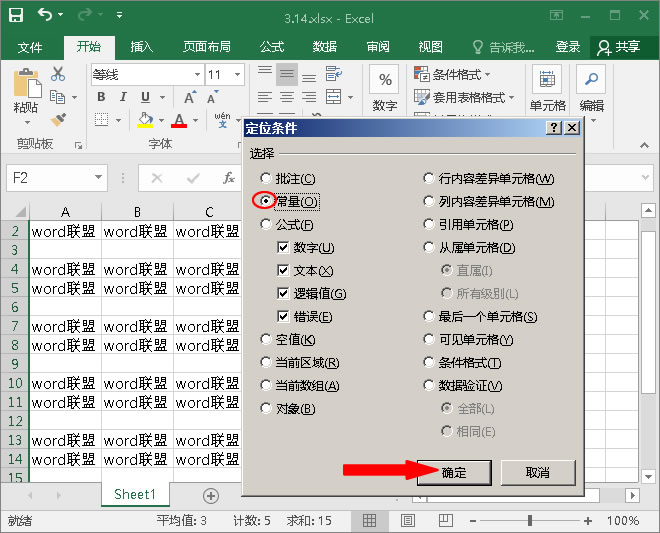Click the fx insert function icon
Image resolution: width=660 pixels, height=533 pixels.
(229, 178)
